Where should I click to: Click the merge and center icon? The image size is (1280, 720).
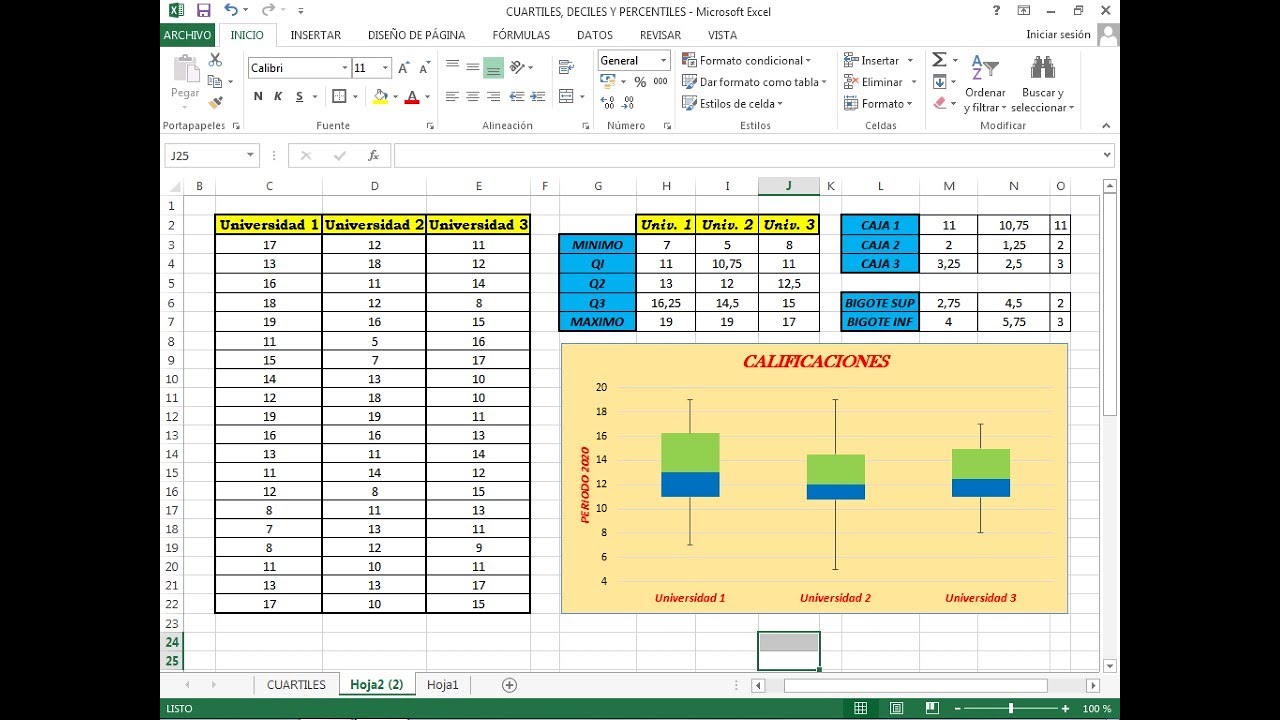566,97
